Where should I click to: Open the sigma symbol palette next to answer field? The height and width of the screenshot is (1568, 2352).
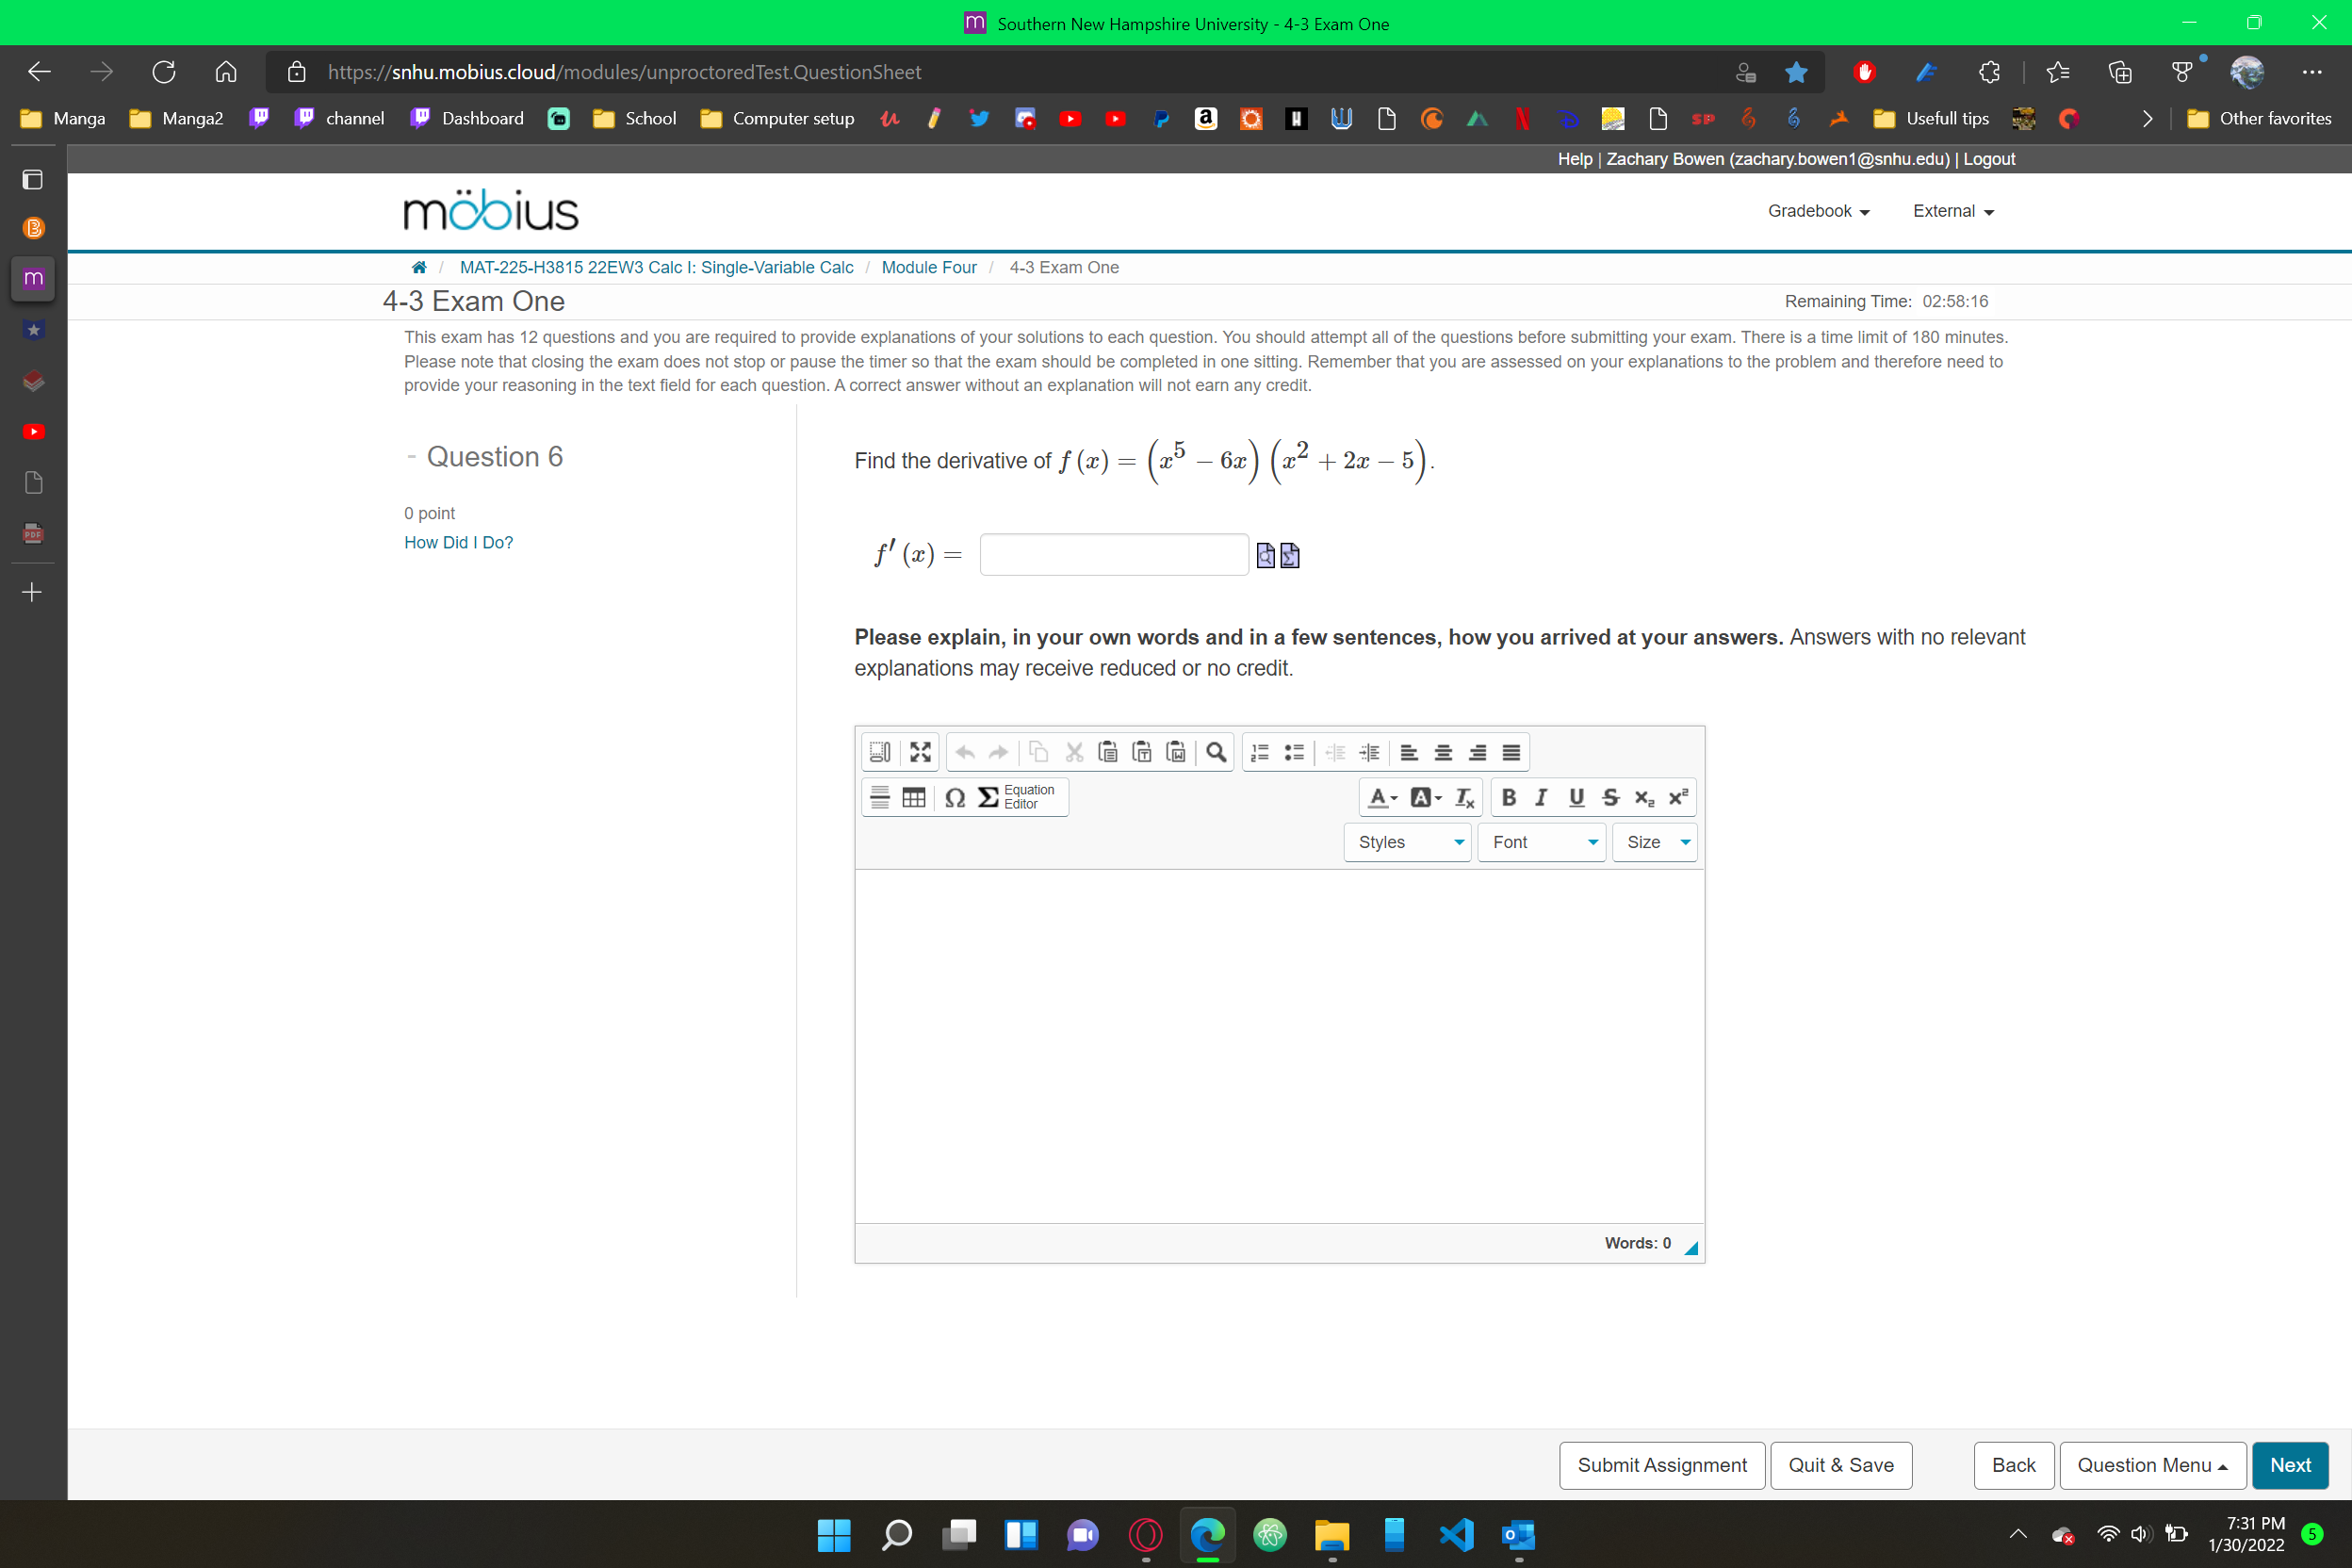[1290, 555]
